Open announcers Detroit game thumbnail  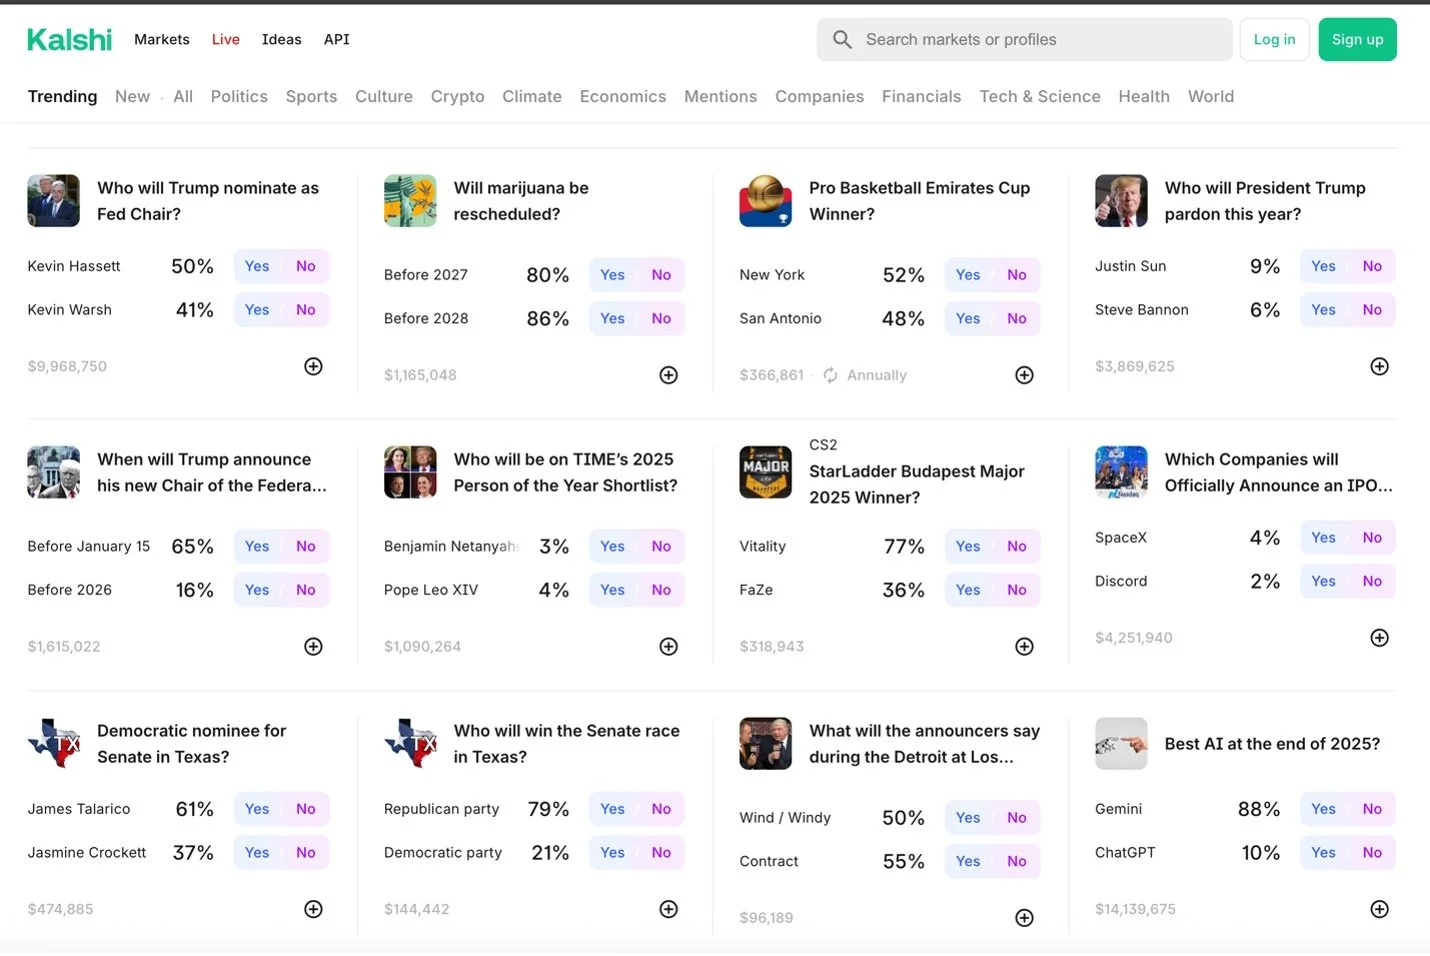click(765, 743)
